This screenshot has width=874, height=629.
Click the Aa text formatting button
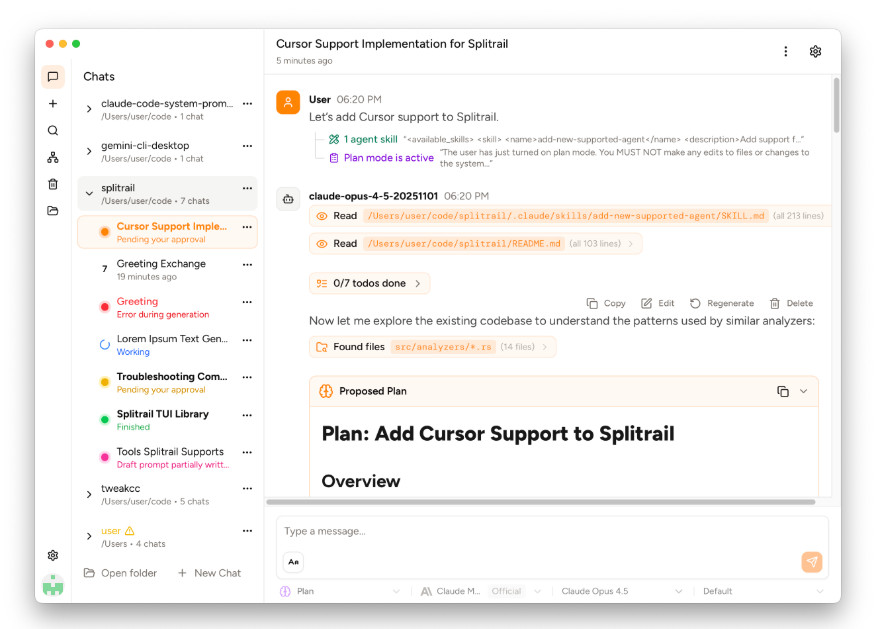tap(293, 562)
